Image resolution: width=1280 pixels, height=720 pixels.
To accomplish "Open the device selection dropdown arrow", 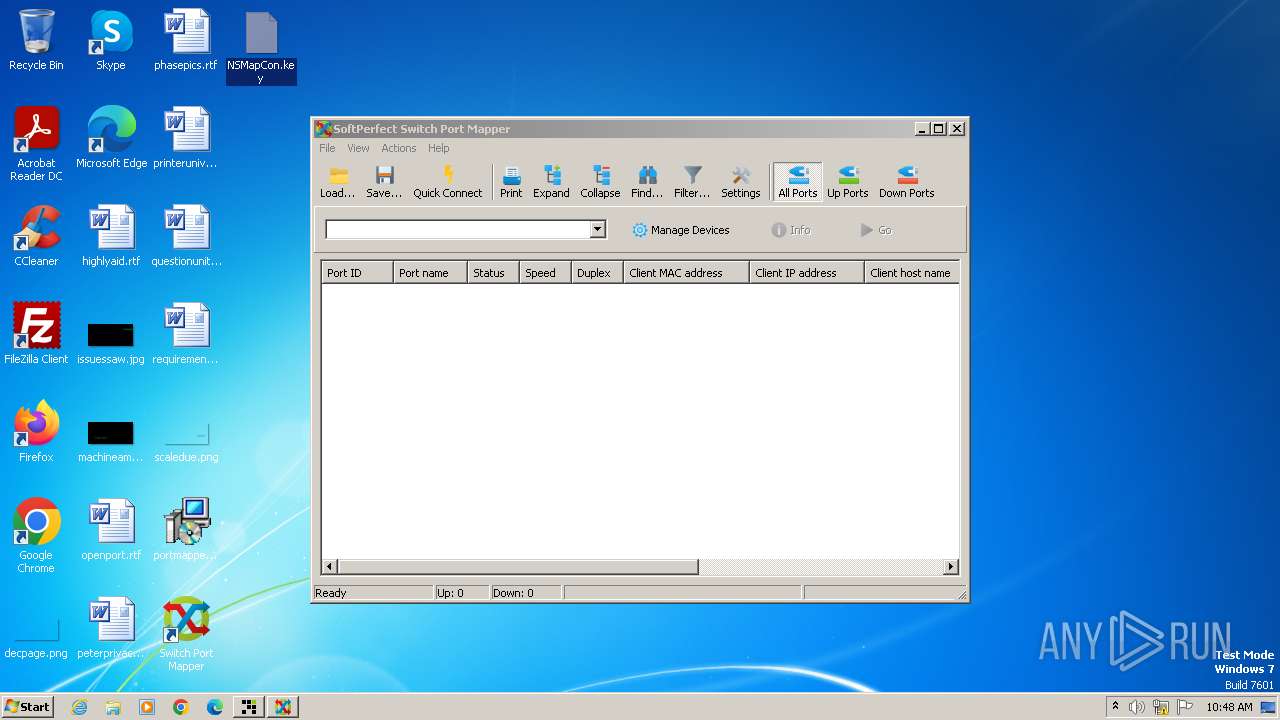I will tap(597, 230).
